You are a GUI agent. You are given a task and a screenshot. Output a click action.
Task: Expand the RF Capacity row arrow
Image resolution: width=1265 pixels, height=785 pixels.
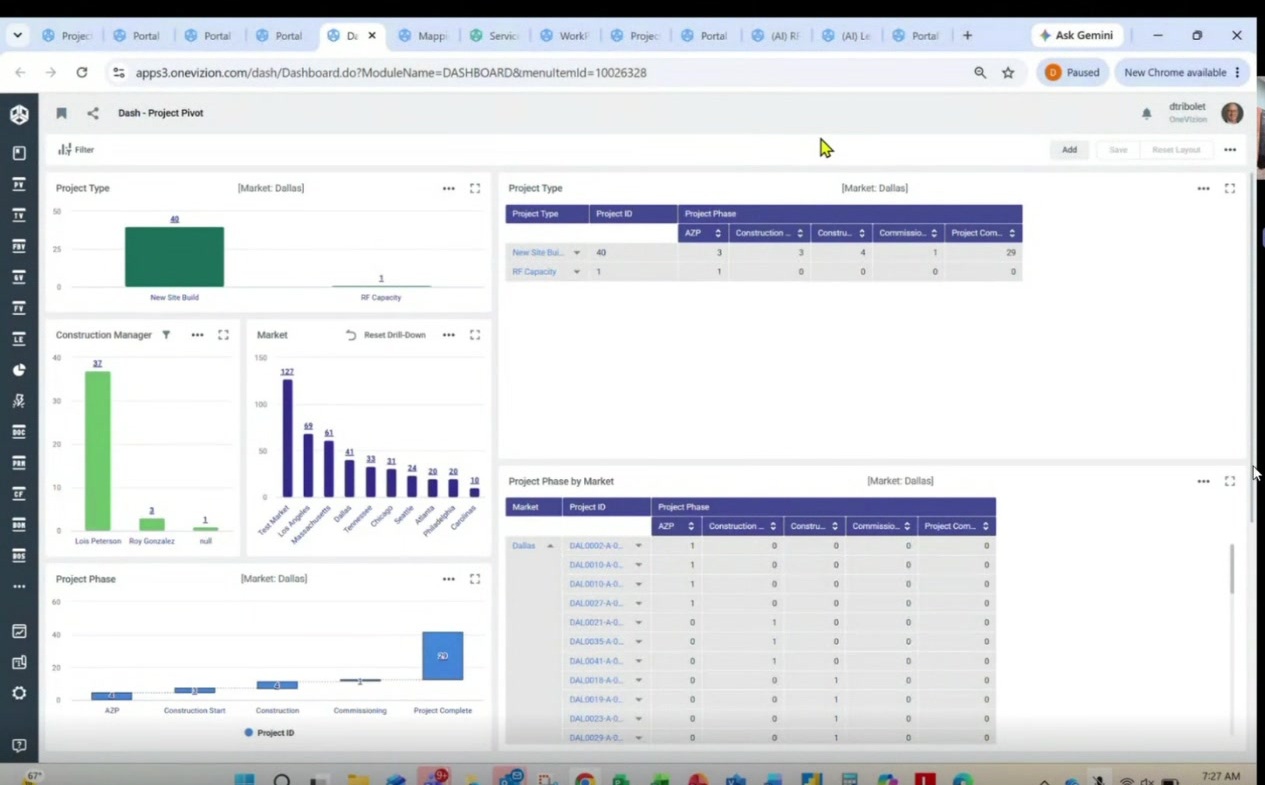point(577,272)
